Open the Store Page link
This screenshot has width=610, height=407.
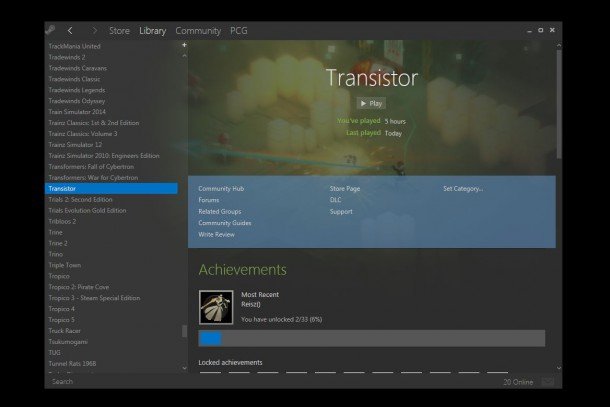pyautogui.click(x=345, y=189)
